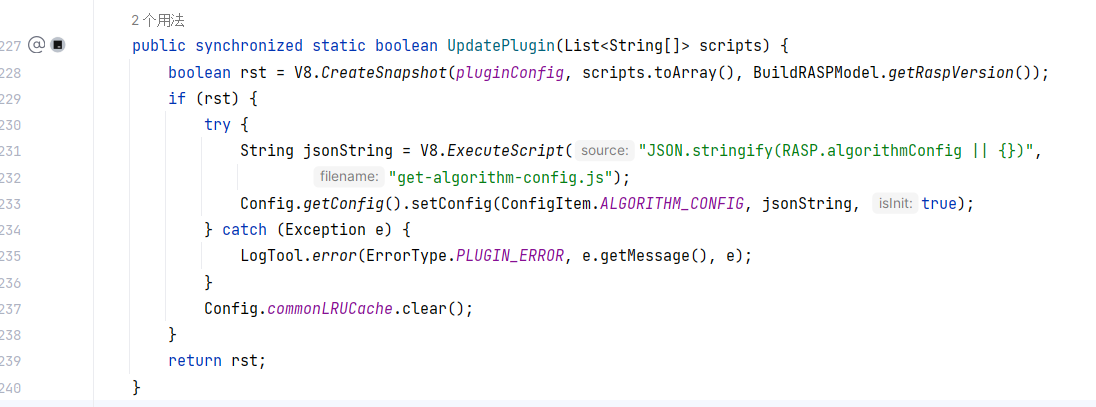The image size is (1096, 407).
Task: Open the '2 个用法' usages hint
Action: point(158,19)
